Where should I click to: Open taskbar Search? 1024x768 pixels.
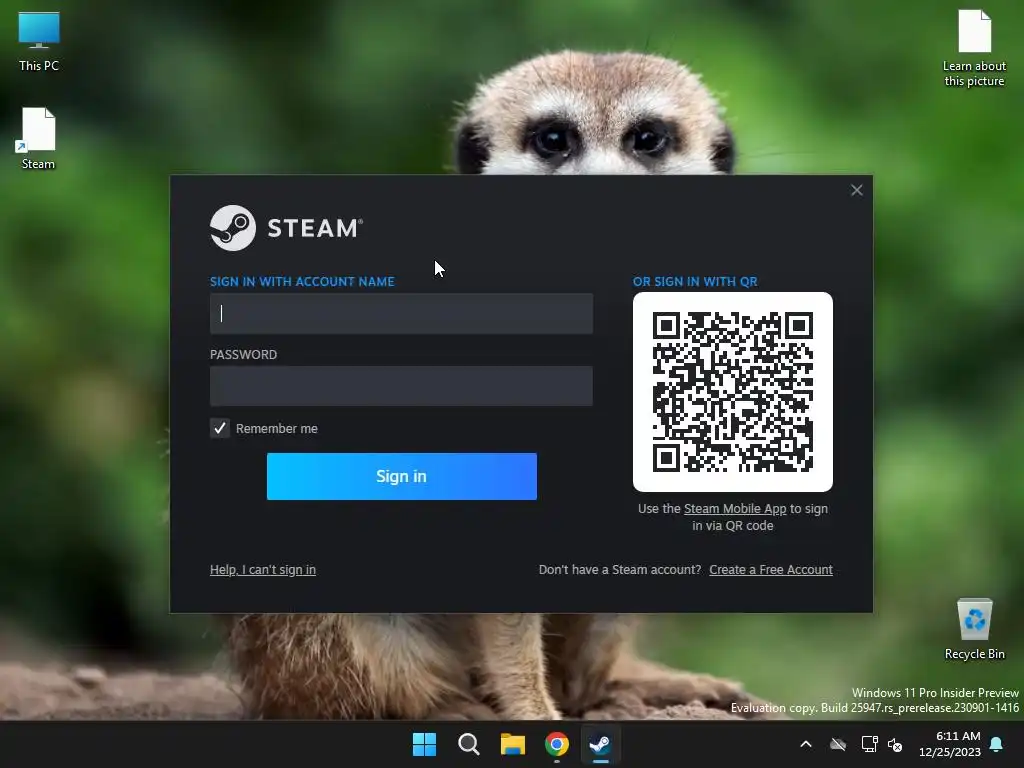click(469, 744)
